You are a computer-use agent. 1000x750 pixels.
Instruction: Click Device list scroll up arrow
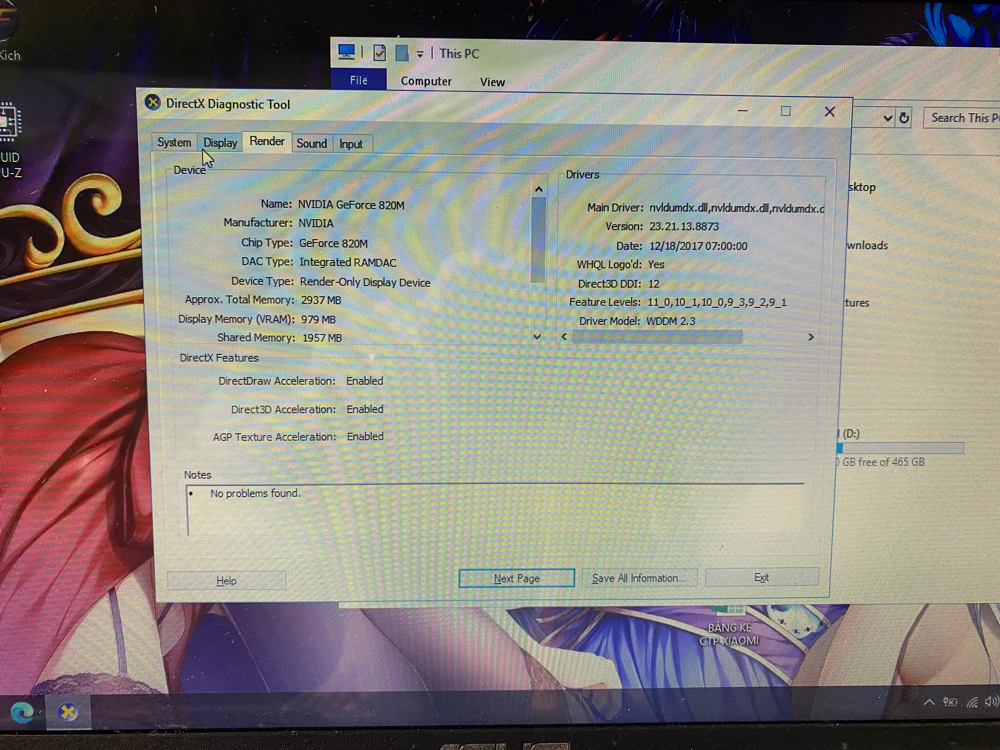tap(538, 189)
